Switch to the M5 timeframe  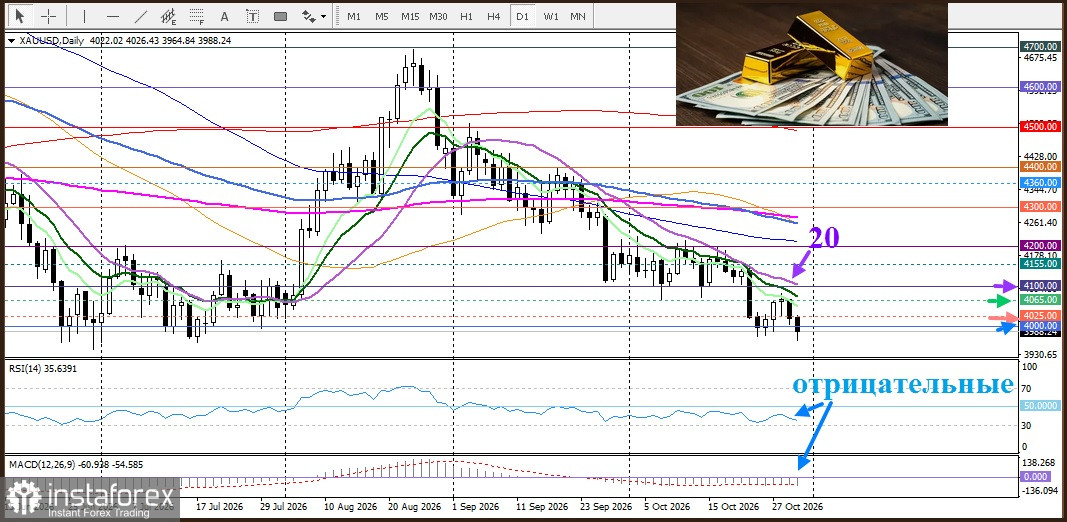[x=381, y=16]
